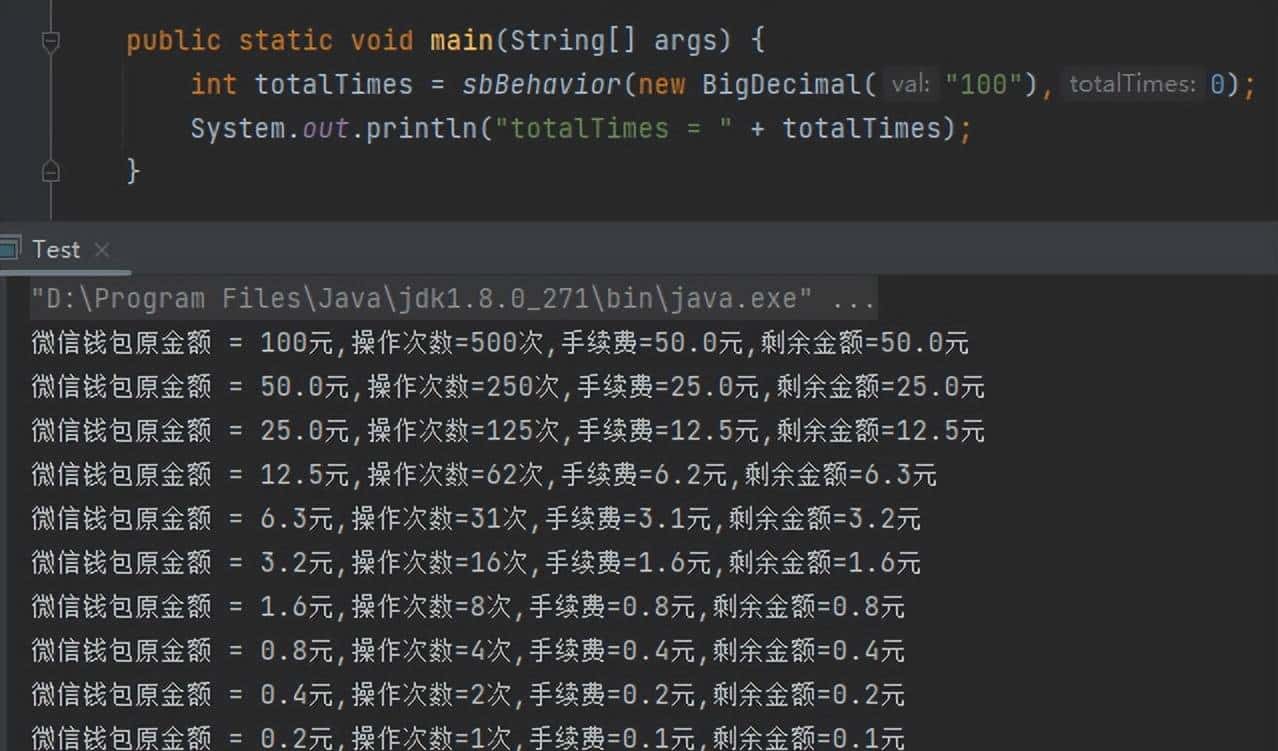This screenshot has height=751, width=1278.
Task: Close the Test console tab
Action: [101, 250]
